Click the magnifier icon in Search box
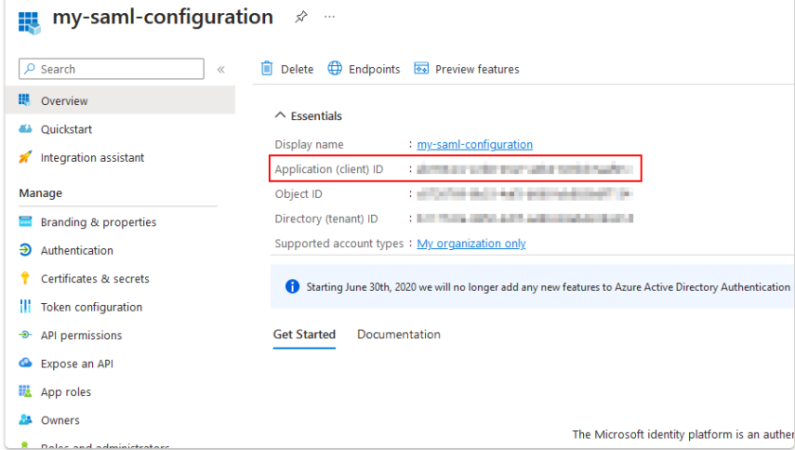Screen dimensions: 795x450 point(30,68)
